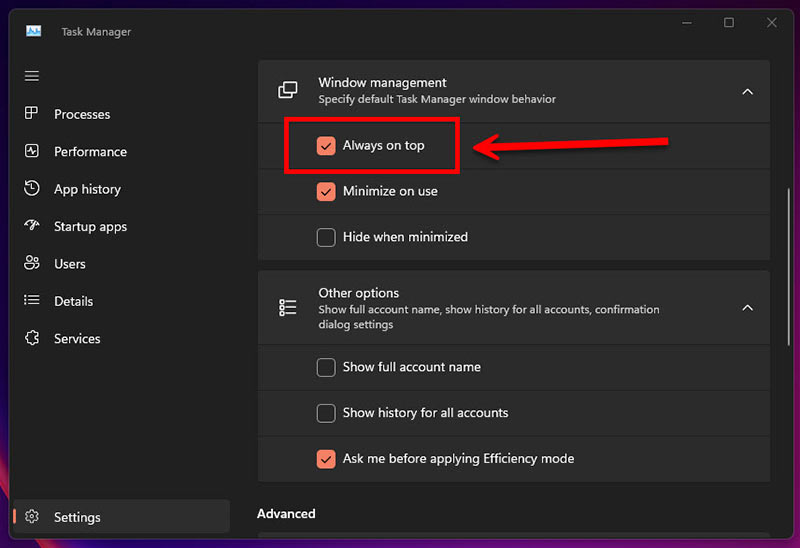Enable Hide when minimized
The image size is (800, 548).
326,237
